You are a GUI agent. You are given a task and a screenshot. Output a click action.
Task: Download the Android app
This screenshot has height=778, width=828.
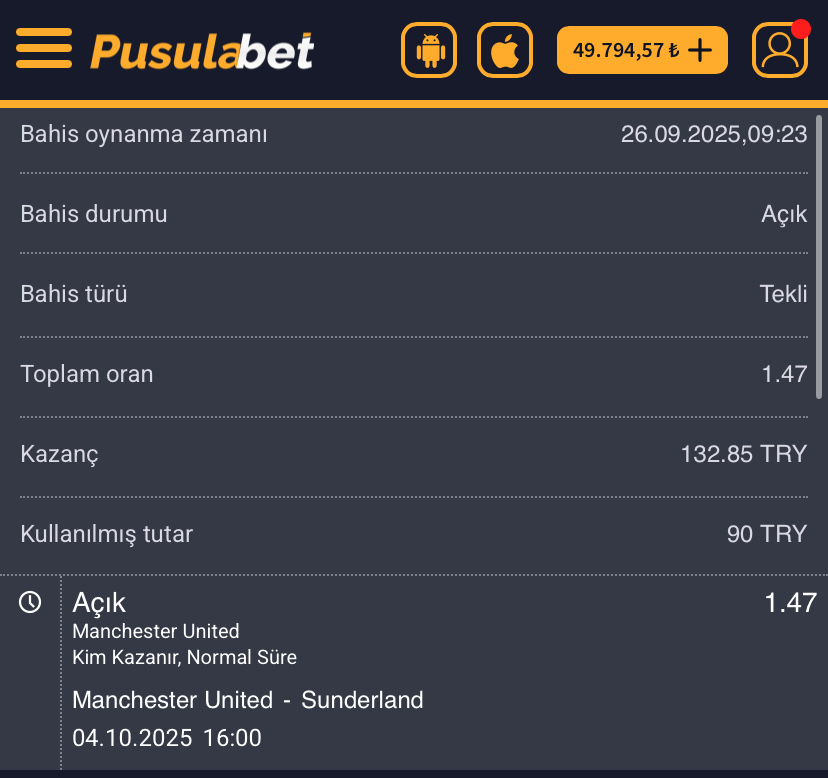[x=431, y=50]
